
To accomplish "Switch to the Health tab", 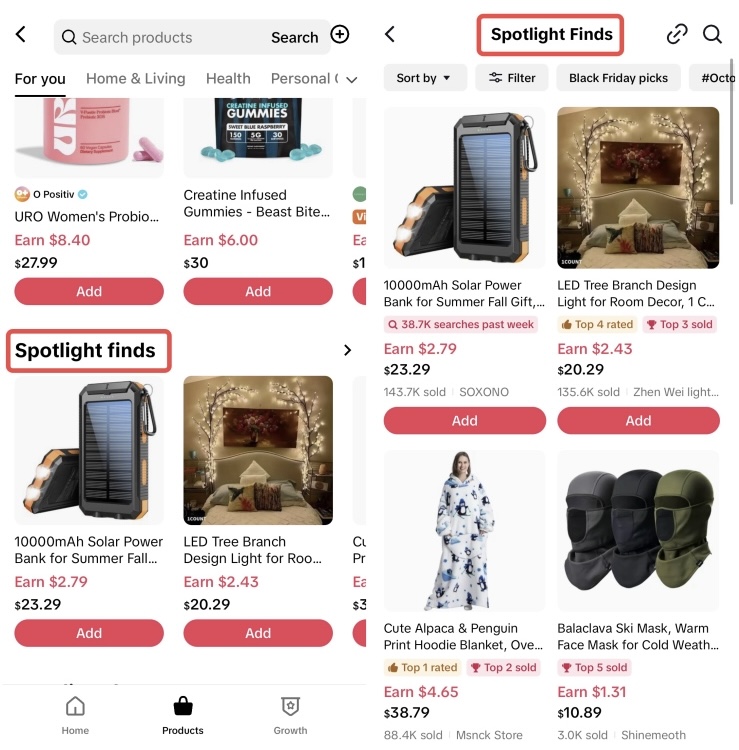I will tap(228, 78).
